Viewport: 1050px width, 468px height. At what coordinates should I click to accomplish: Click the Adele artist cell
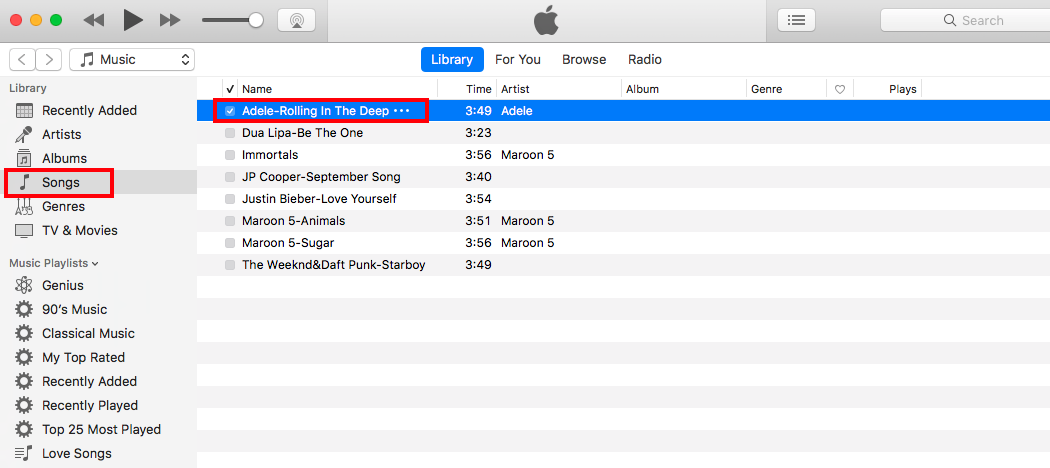pyautogui.click(x=517, y=111)
